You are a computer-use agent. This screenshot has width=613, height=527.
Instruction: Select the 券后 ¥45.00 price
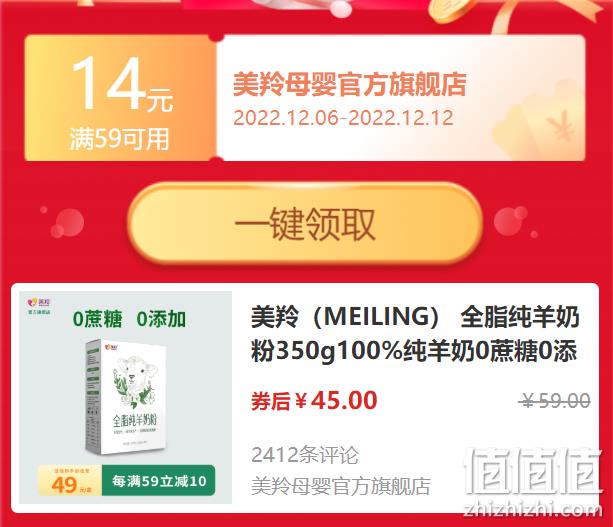pyautogui.click(x=314, y=401)
